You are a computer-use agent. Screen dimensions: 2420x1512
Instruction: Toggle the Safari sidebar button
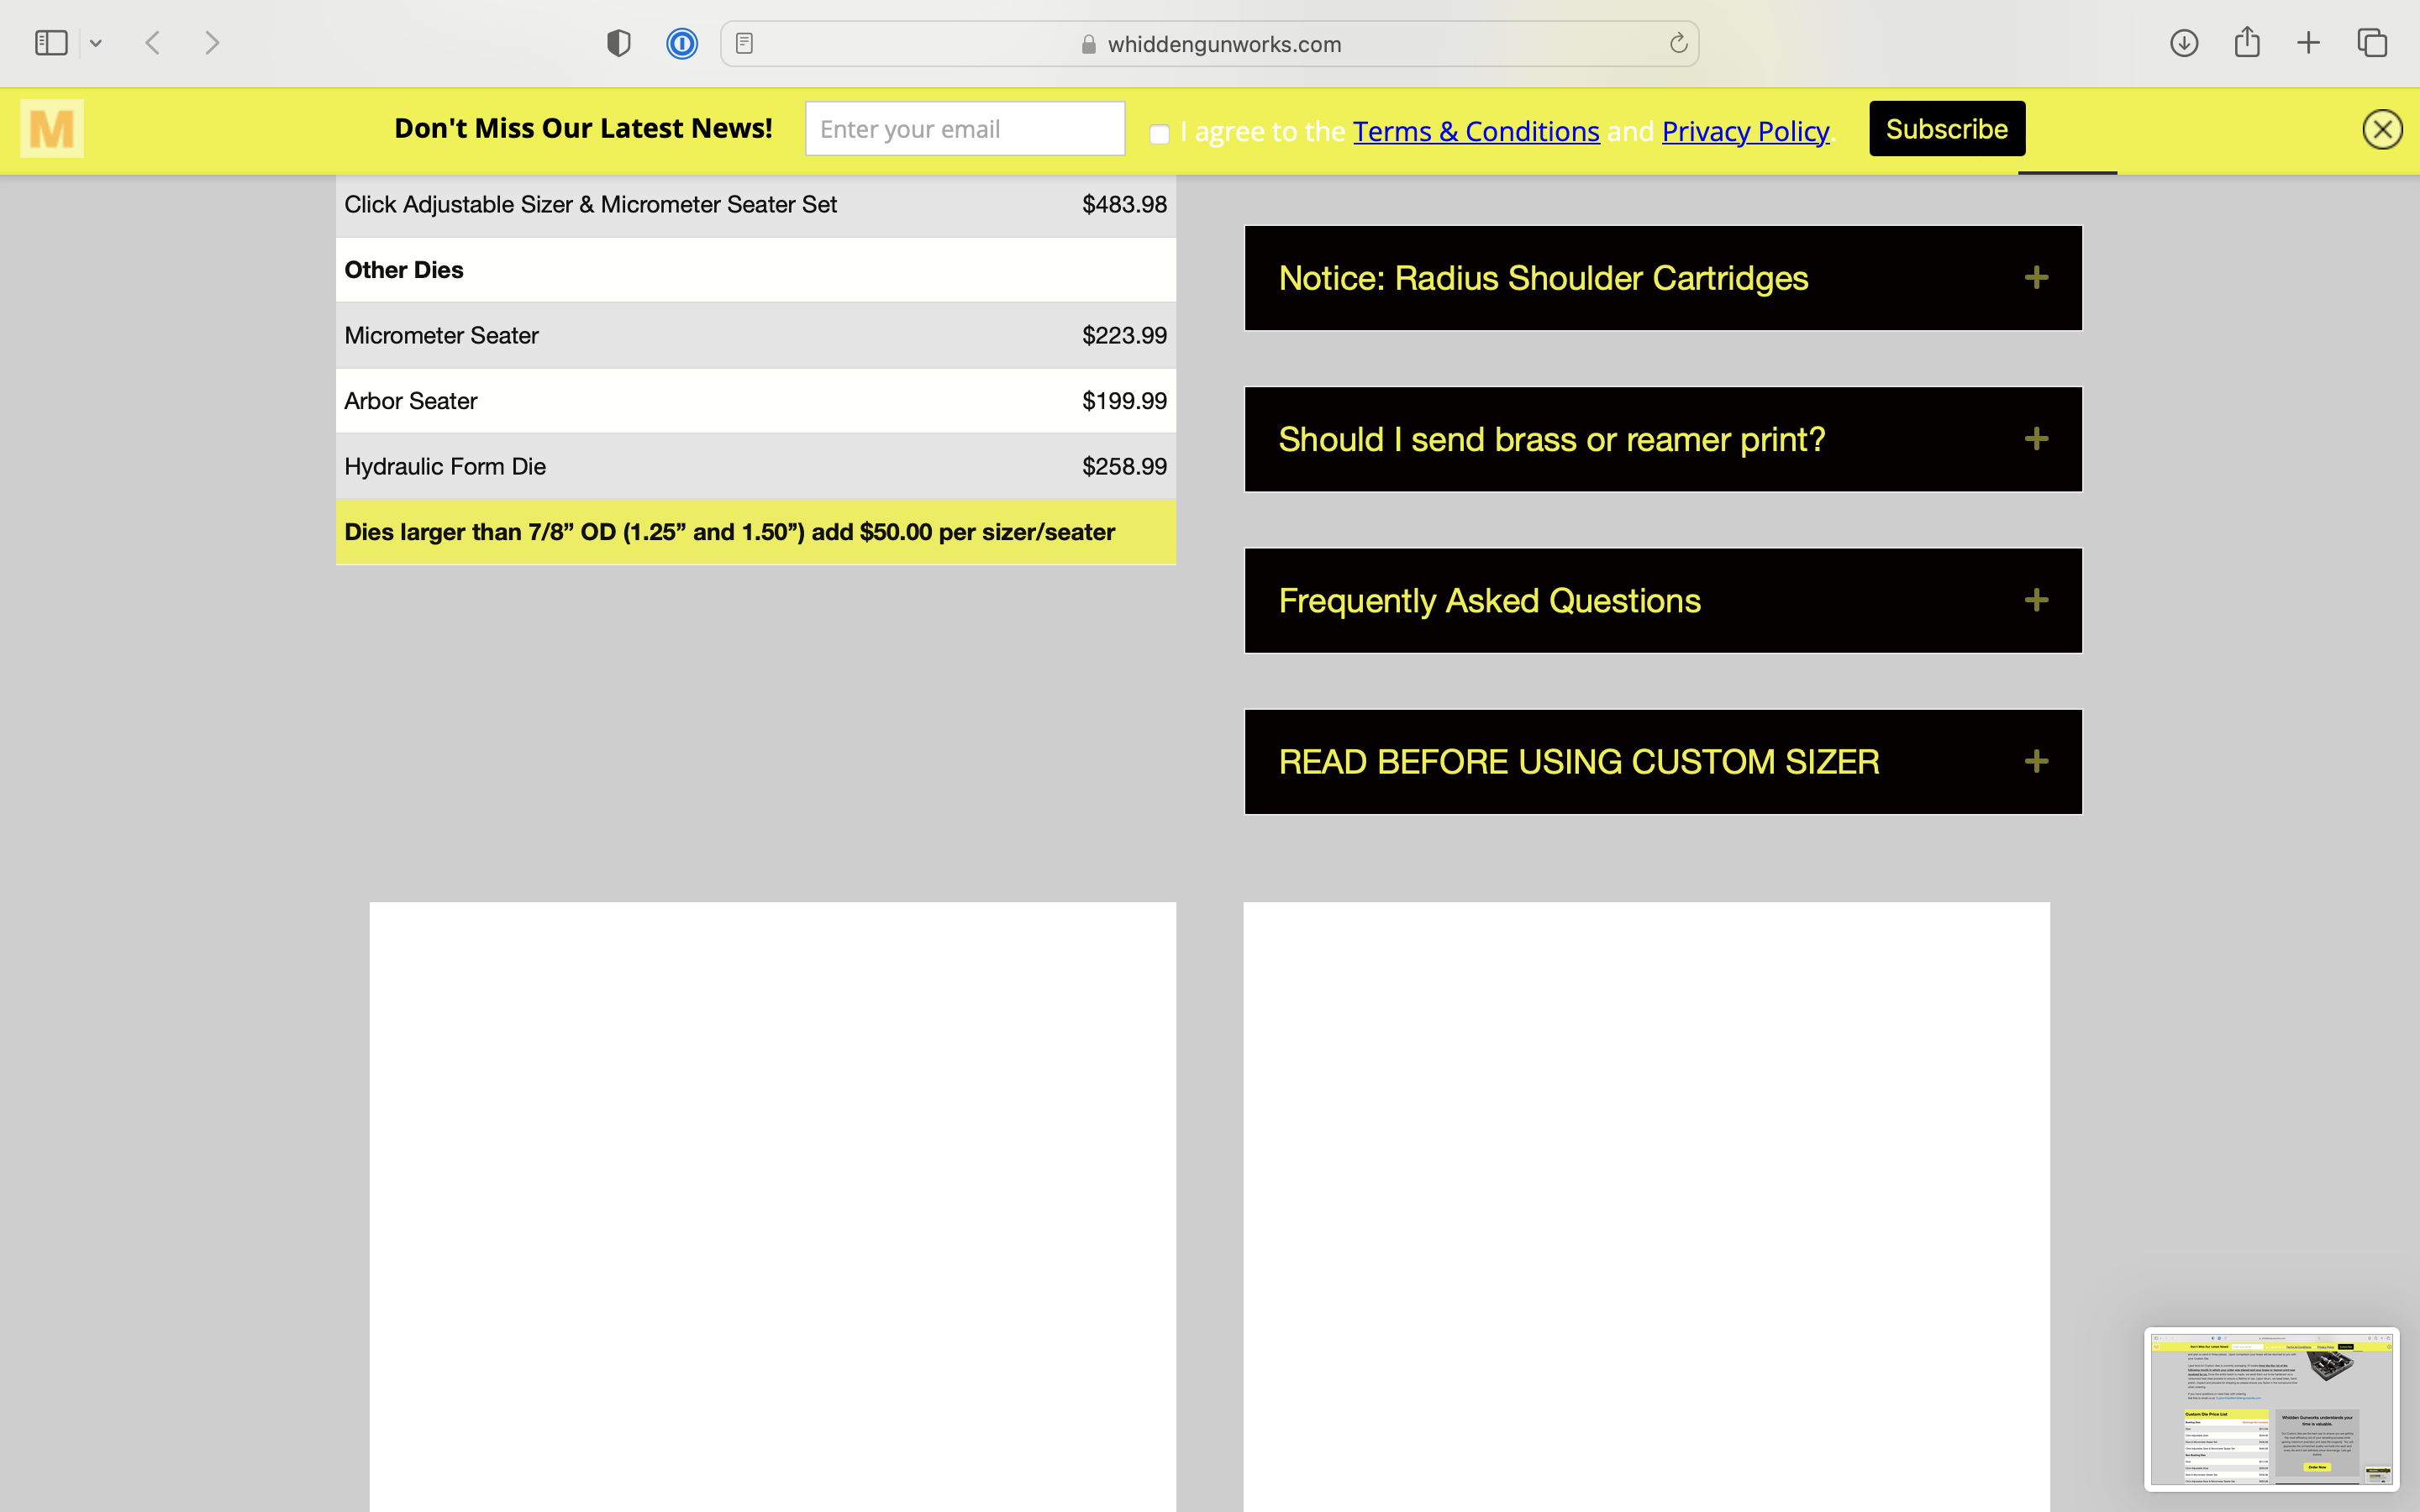tap(51, 43)
